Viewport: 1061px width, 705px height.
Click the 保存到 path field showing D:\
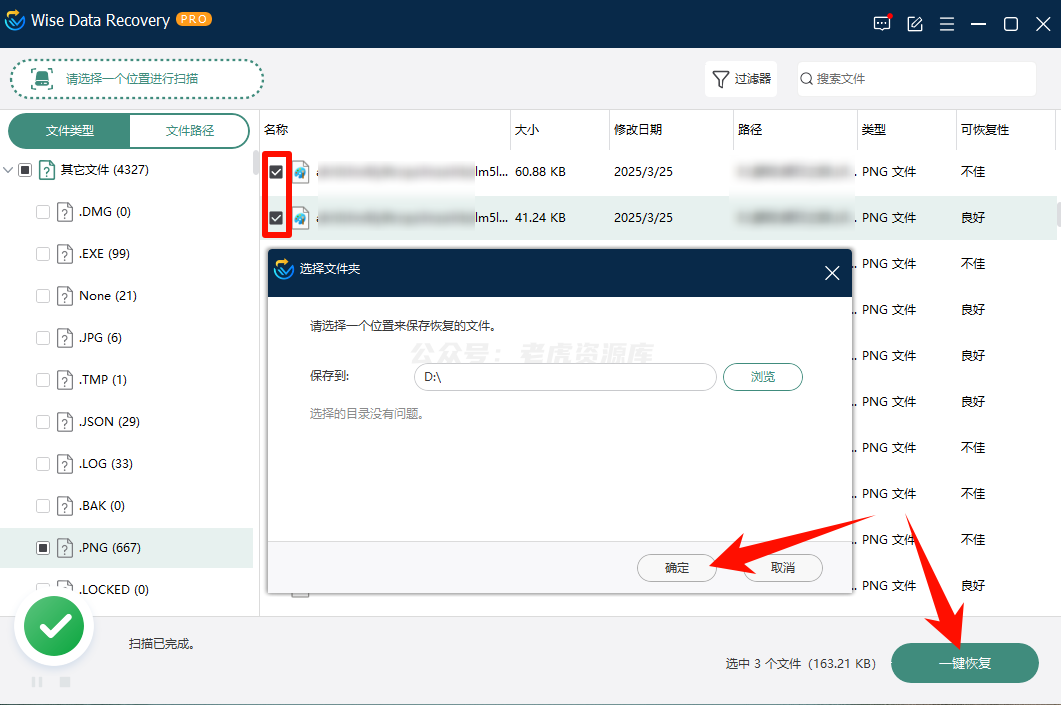pos(565,377)
